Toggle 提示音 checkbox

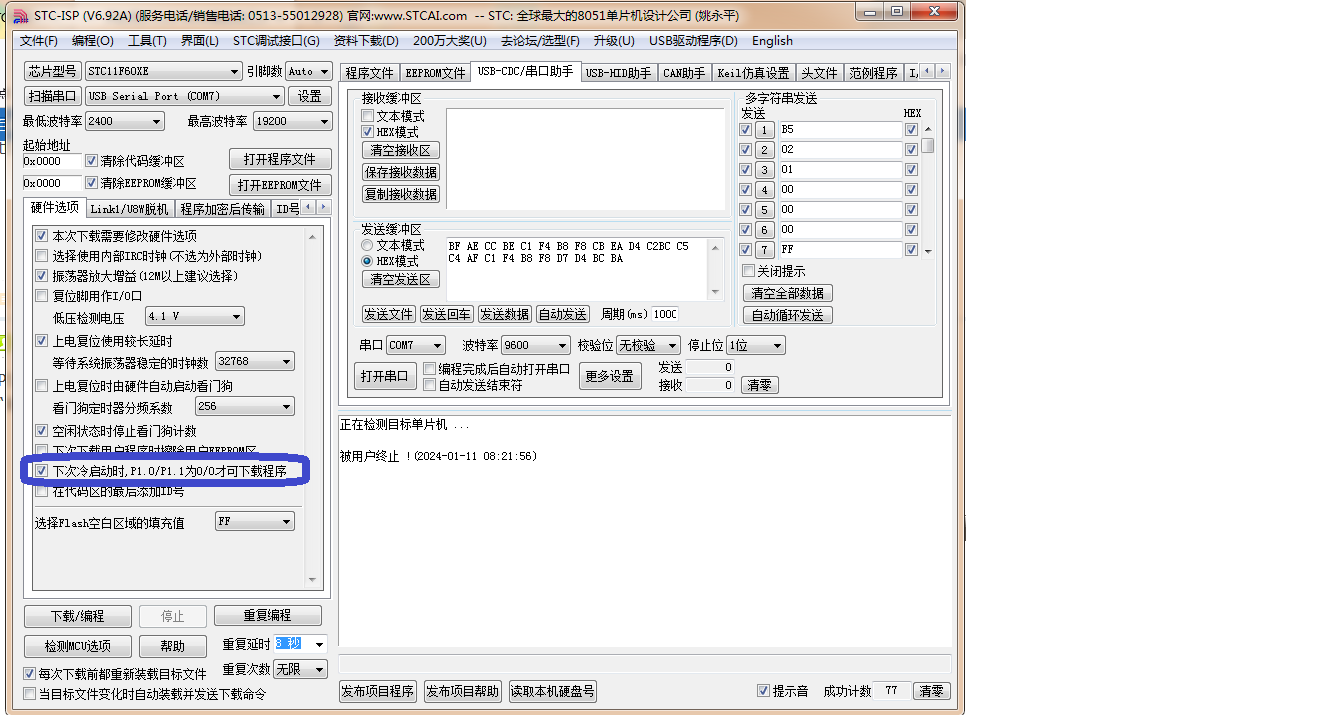pos(764,691)
